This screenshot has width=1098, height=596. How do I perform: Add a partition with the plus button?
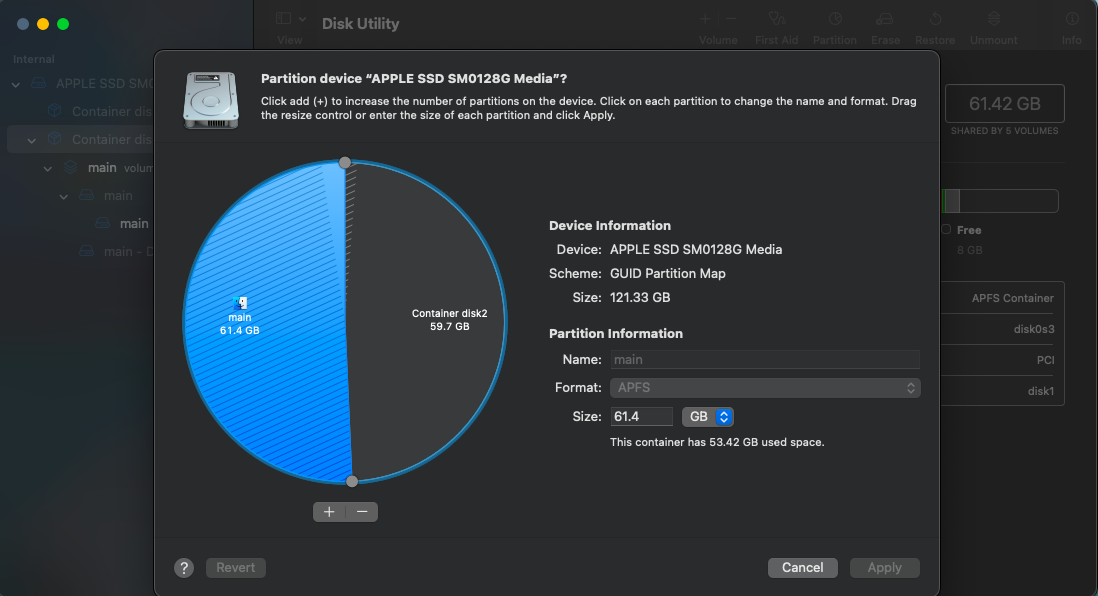[x=329, y=511]
